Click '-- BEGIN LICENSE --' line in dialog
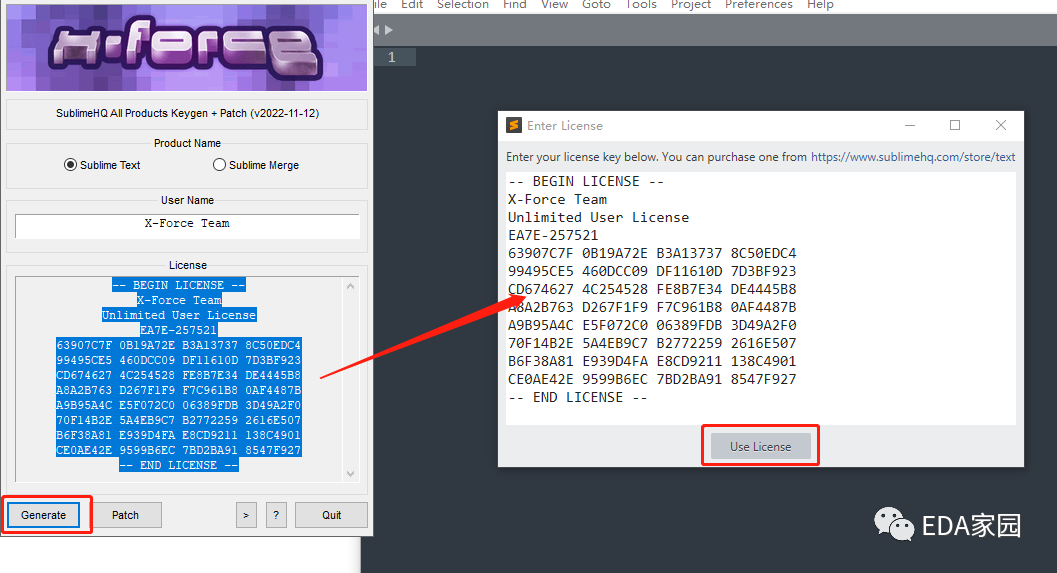This screenshot has width=1057, height=573. click(x=586, y=181)
